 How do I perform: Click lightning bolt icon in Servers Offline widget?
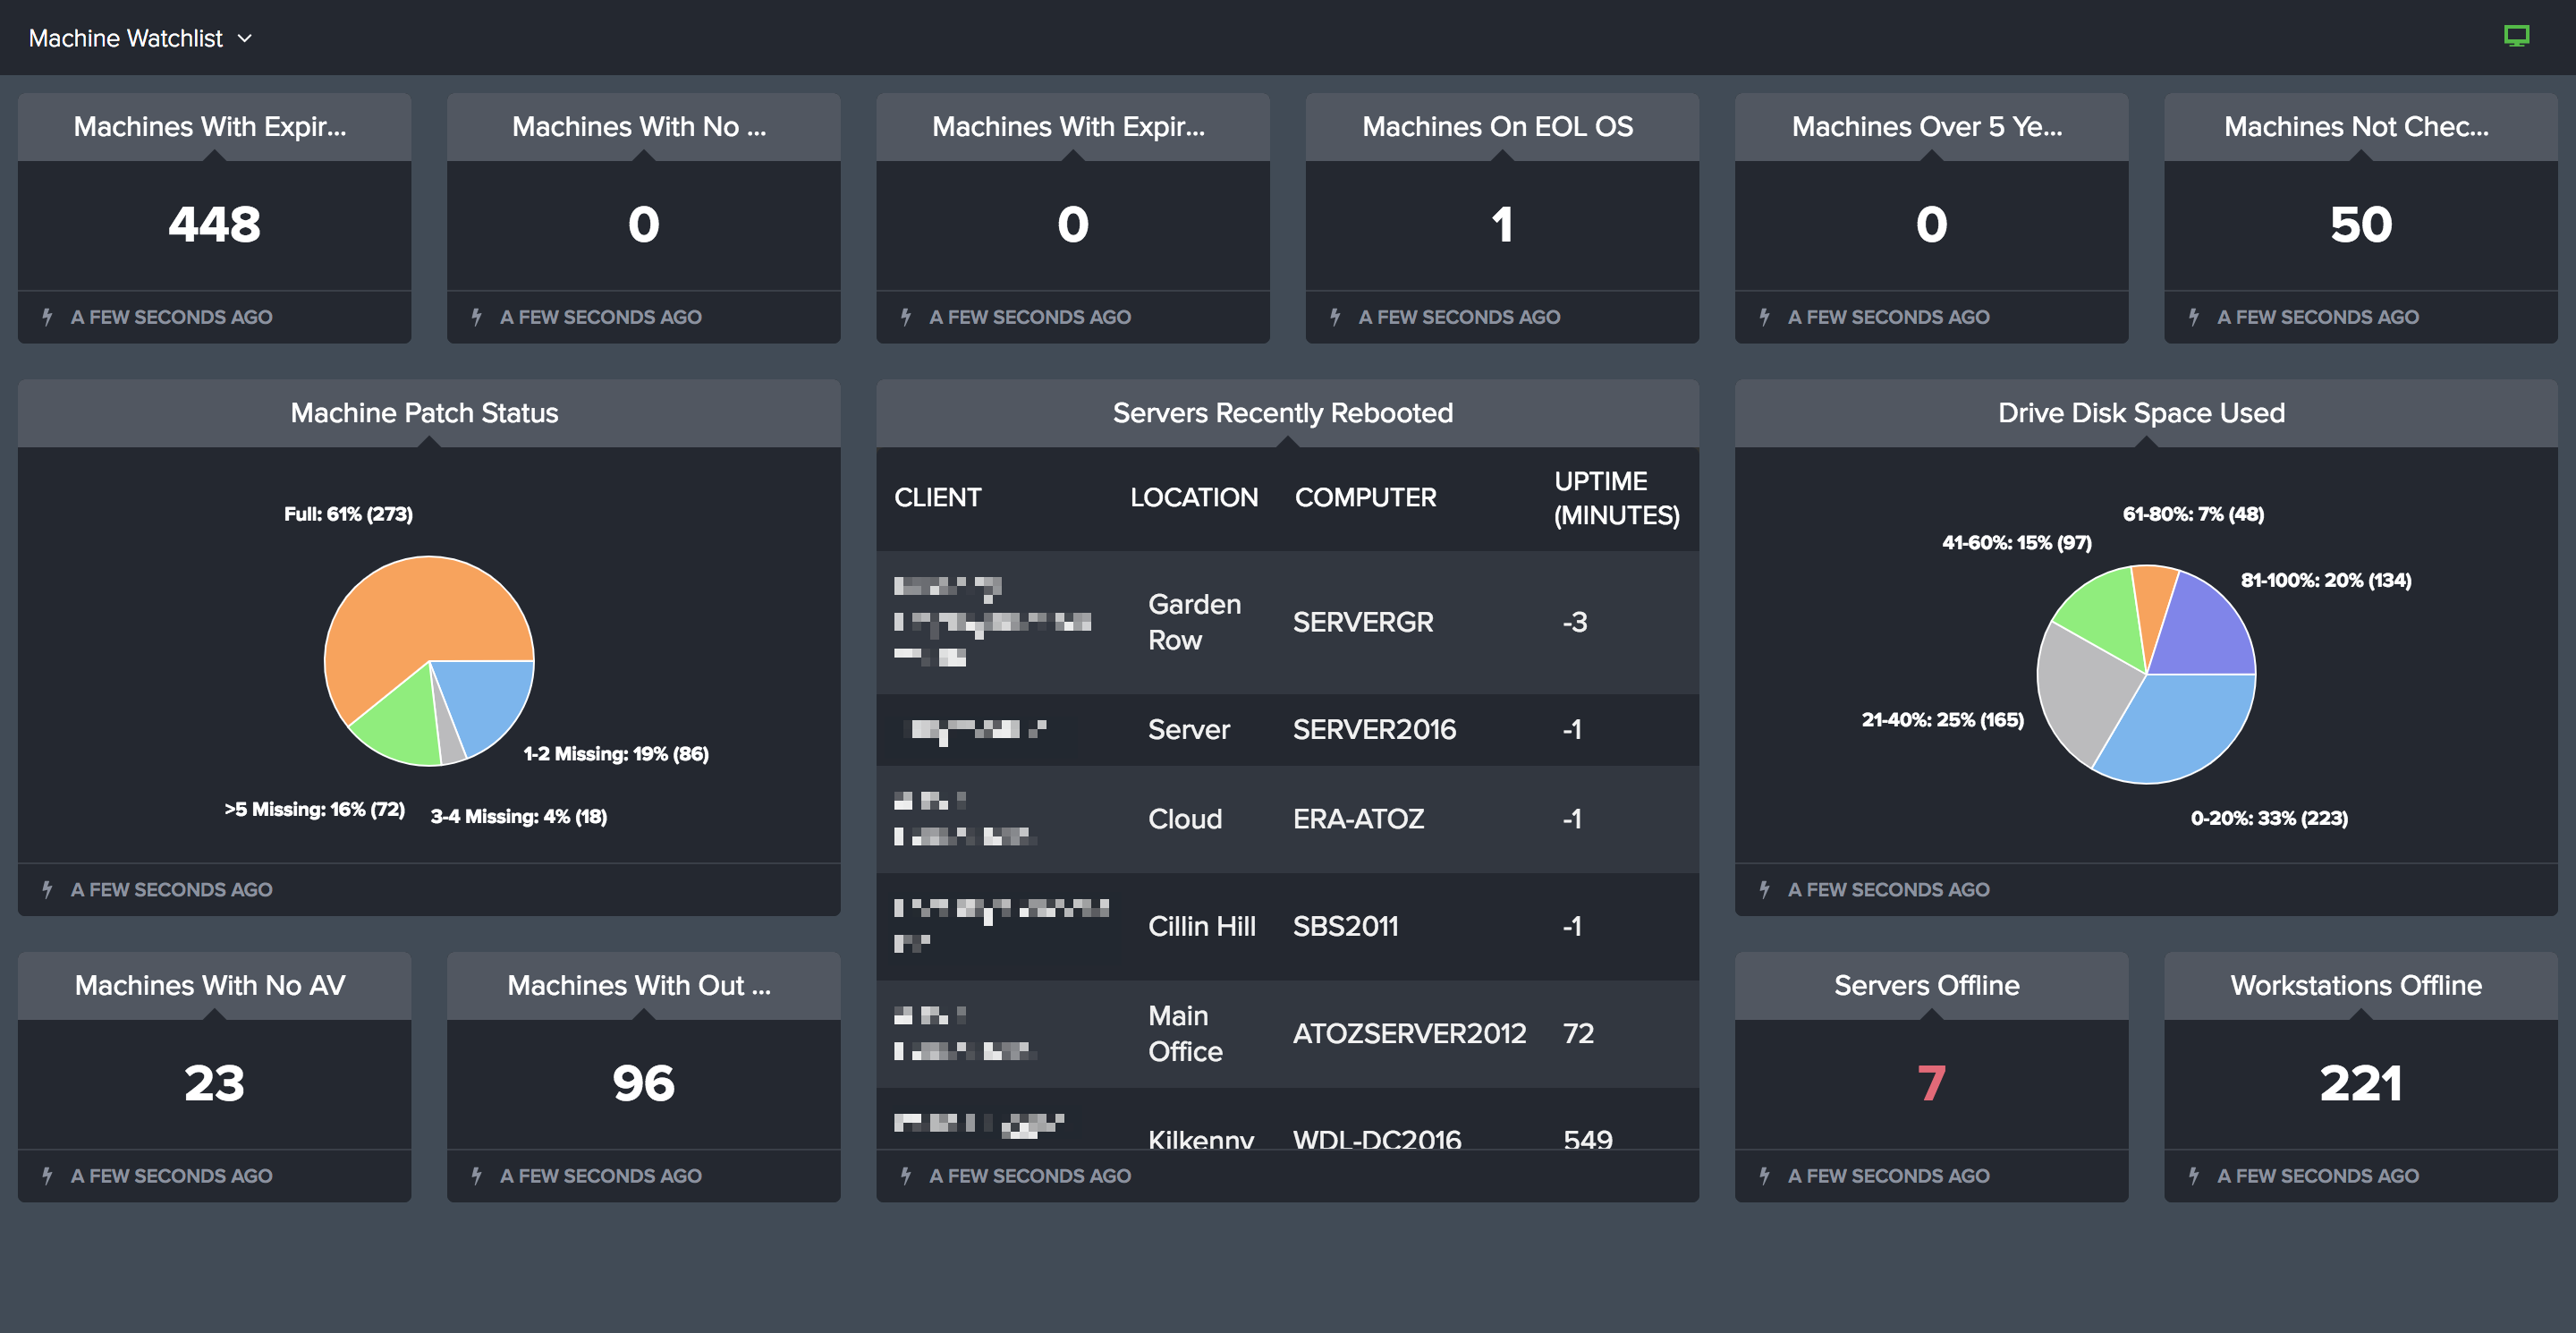coord(1764,1175)
